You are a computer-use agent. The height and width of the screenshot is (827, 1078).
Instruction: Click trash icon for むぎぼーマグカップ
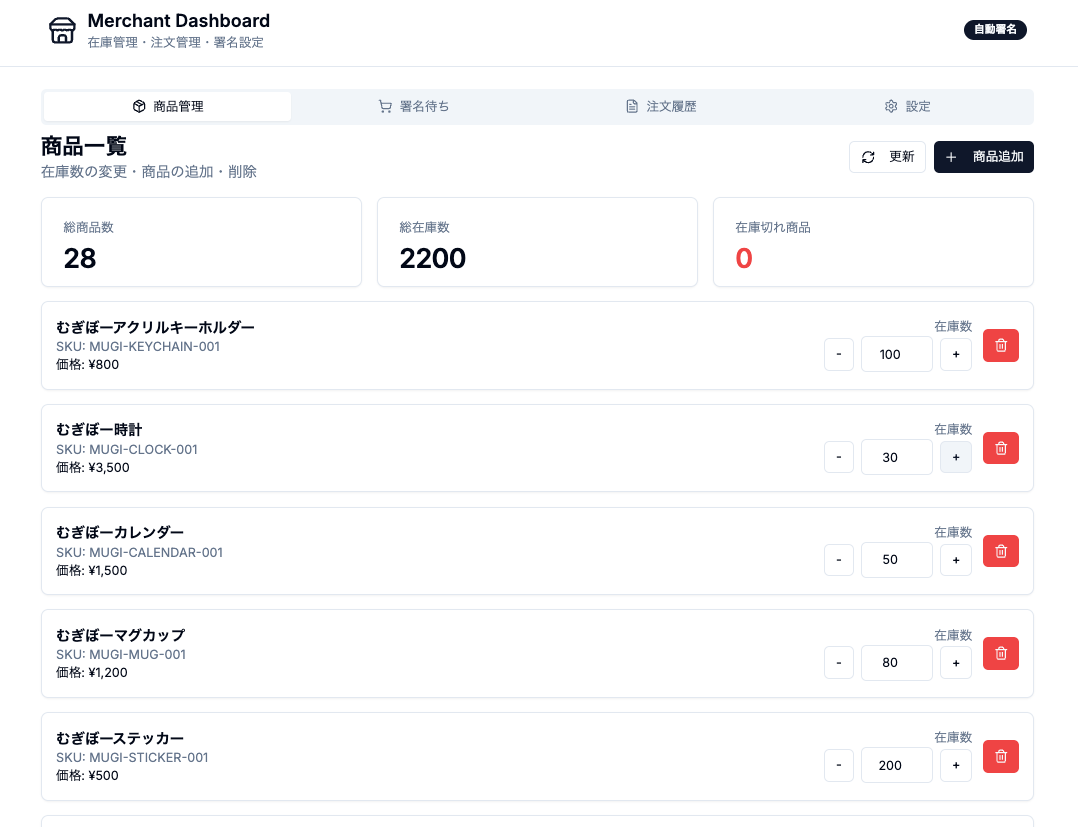pos(1000,654)
